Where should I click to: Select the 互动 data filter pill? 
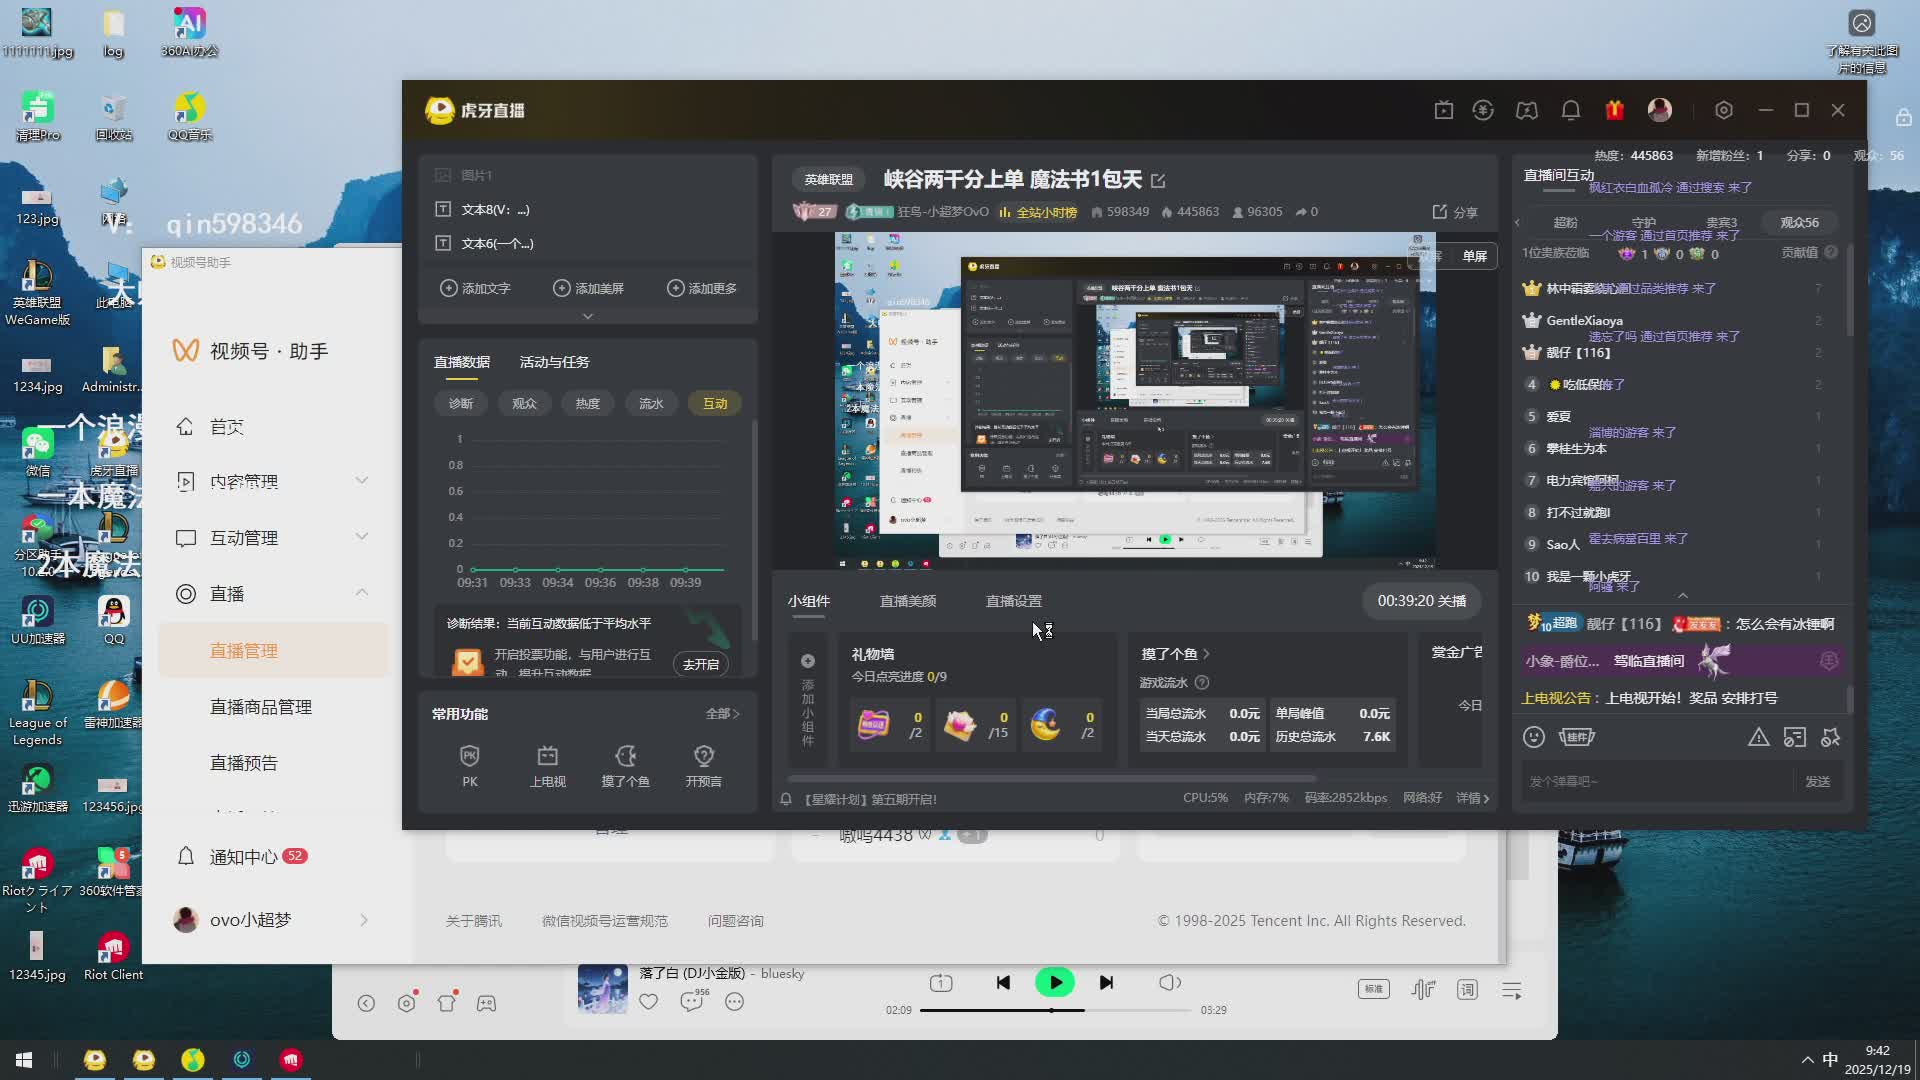coord(714,403)
